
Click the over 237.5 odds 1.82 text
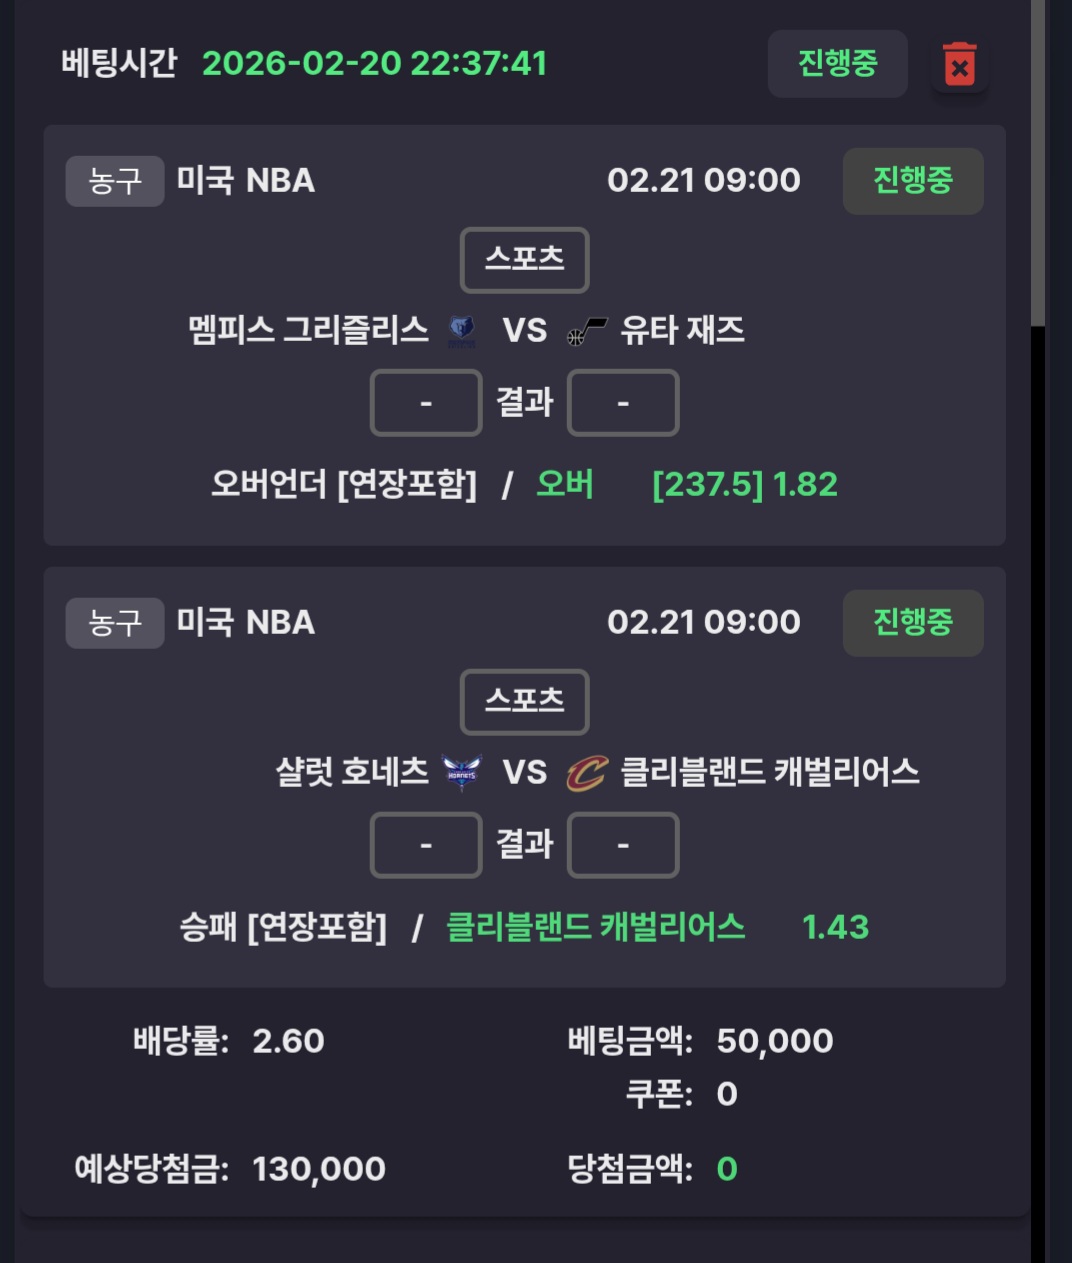tap(744, 485)
